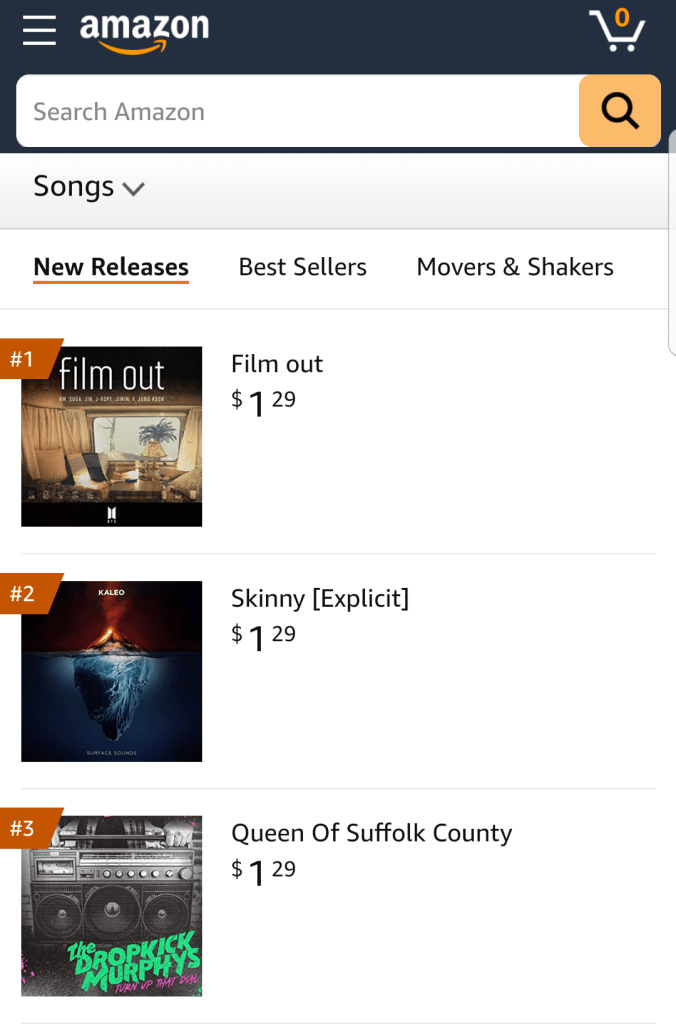Screen dimensions: 676x1024
Task: Open the Film out album cover
Action: 112,436
